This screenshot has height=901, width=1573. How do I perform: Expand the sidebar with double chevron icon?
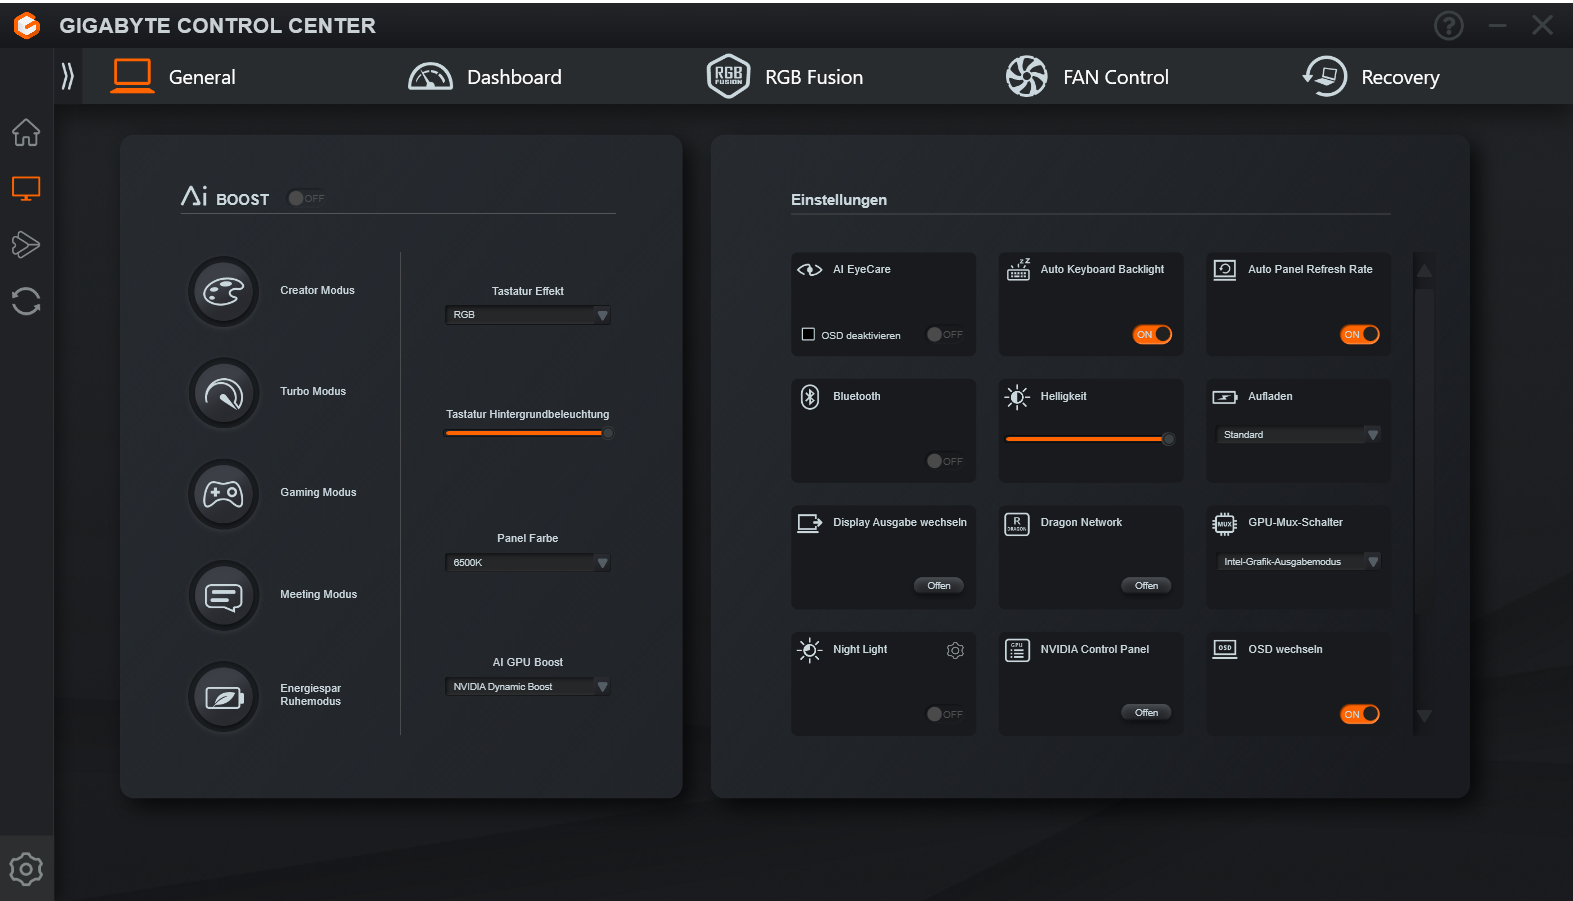[x=67, y=76]
